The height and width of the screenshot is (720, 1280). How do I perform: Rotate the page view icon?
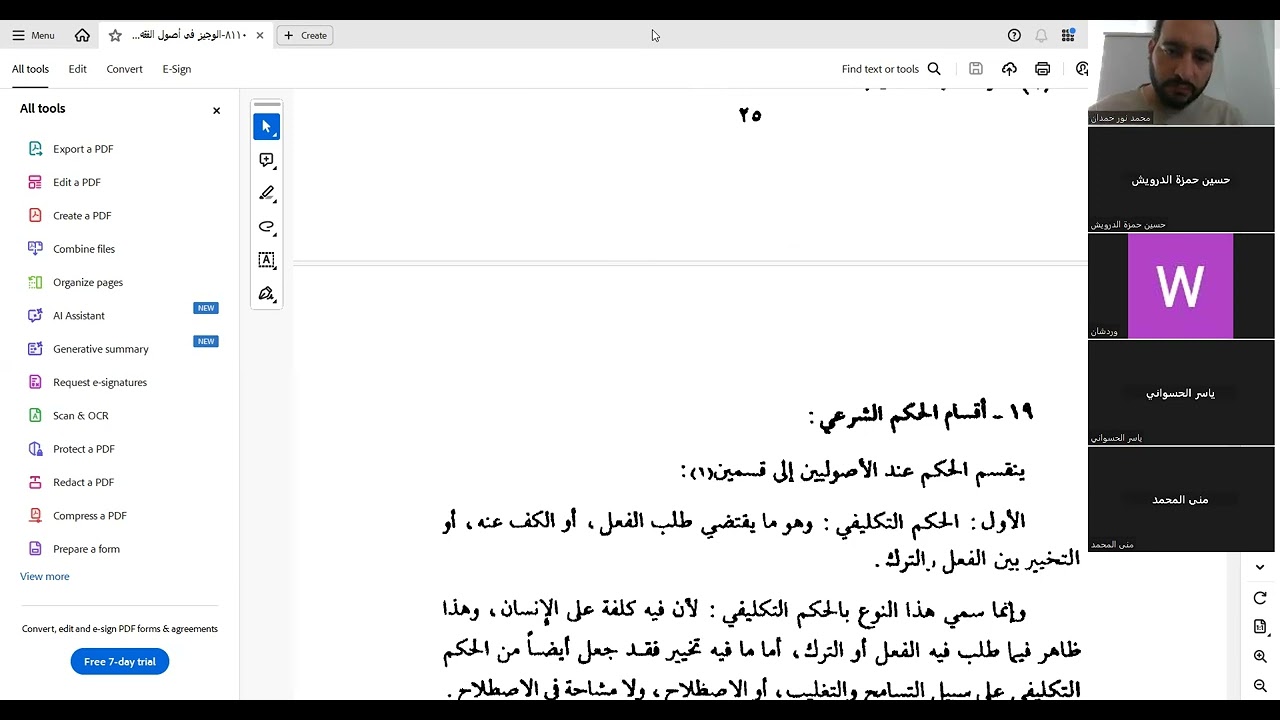coord(1260,598)
